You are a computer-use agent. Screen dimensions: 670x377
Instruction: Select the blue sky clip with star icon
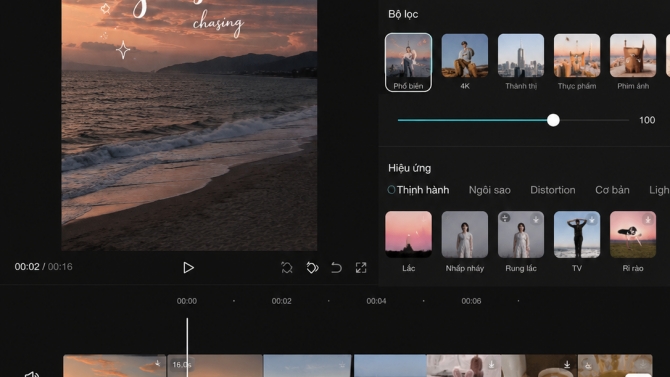coord(308,366)
